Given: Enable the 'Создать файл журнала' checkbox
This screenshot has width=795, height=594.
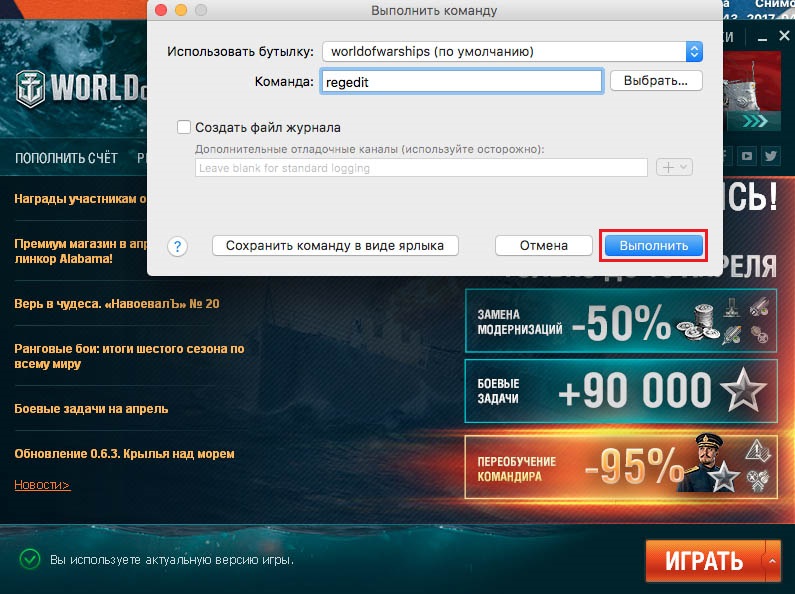Looking at the screenshot, I should pyautogui.click(x=184, y=127).
